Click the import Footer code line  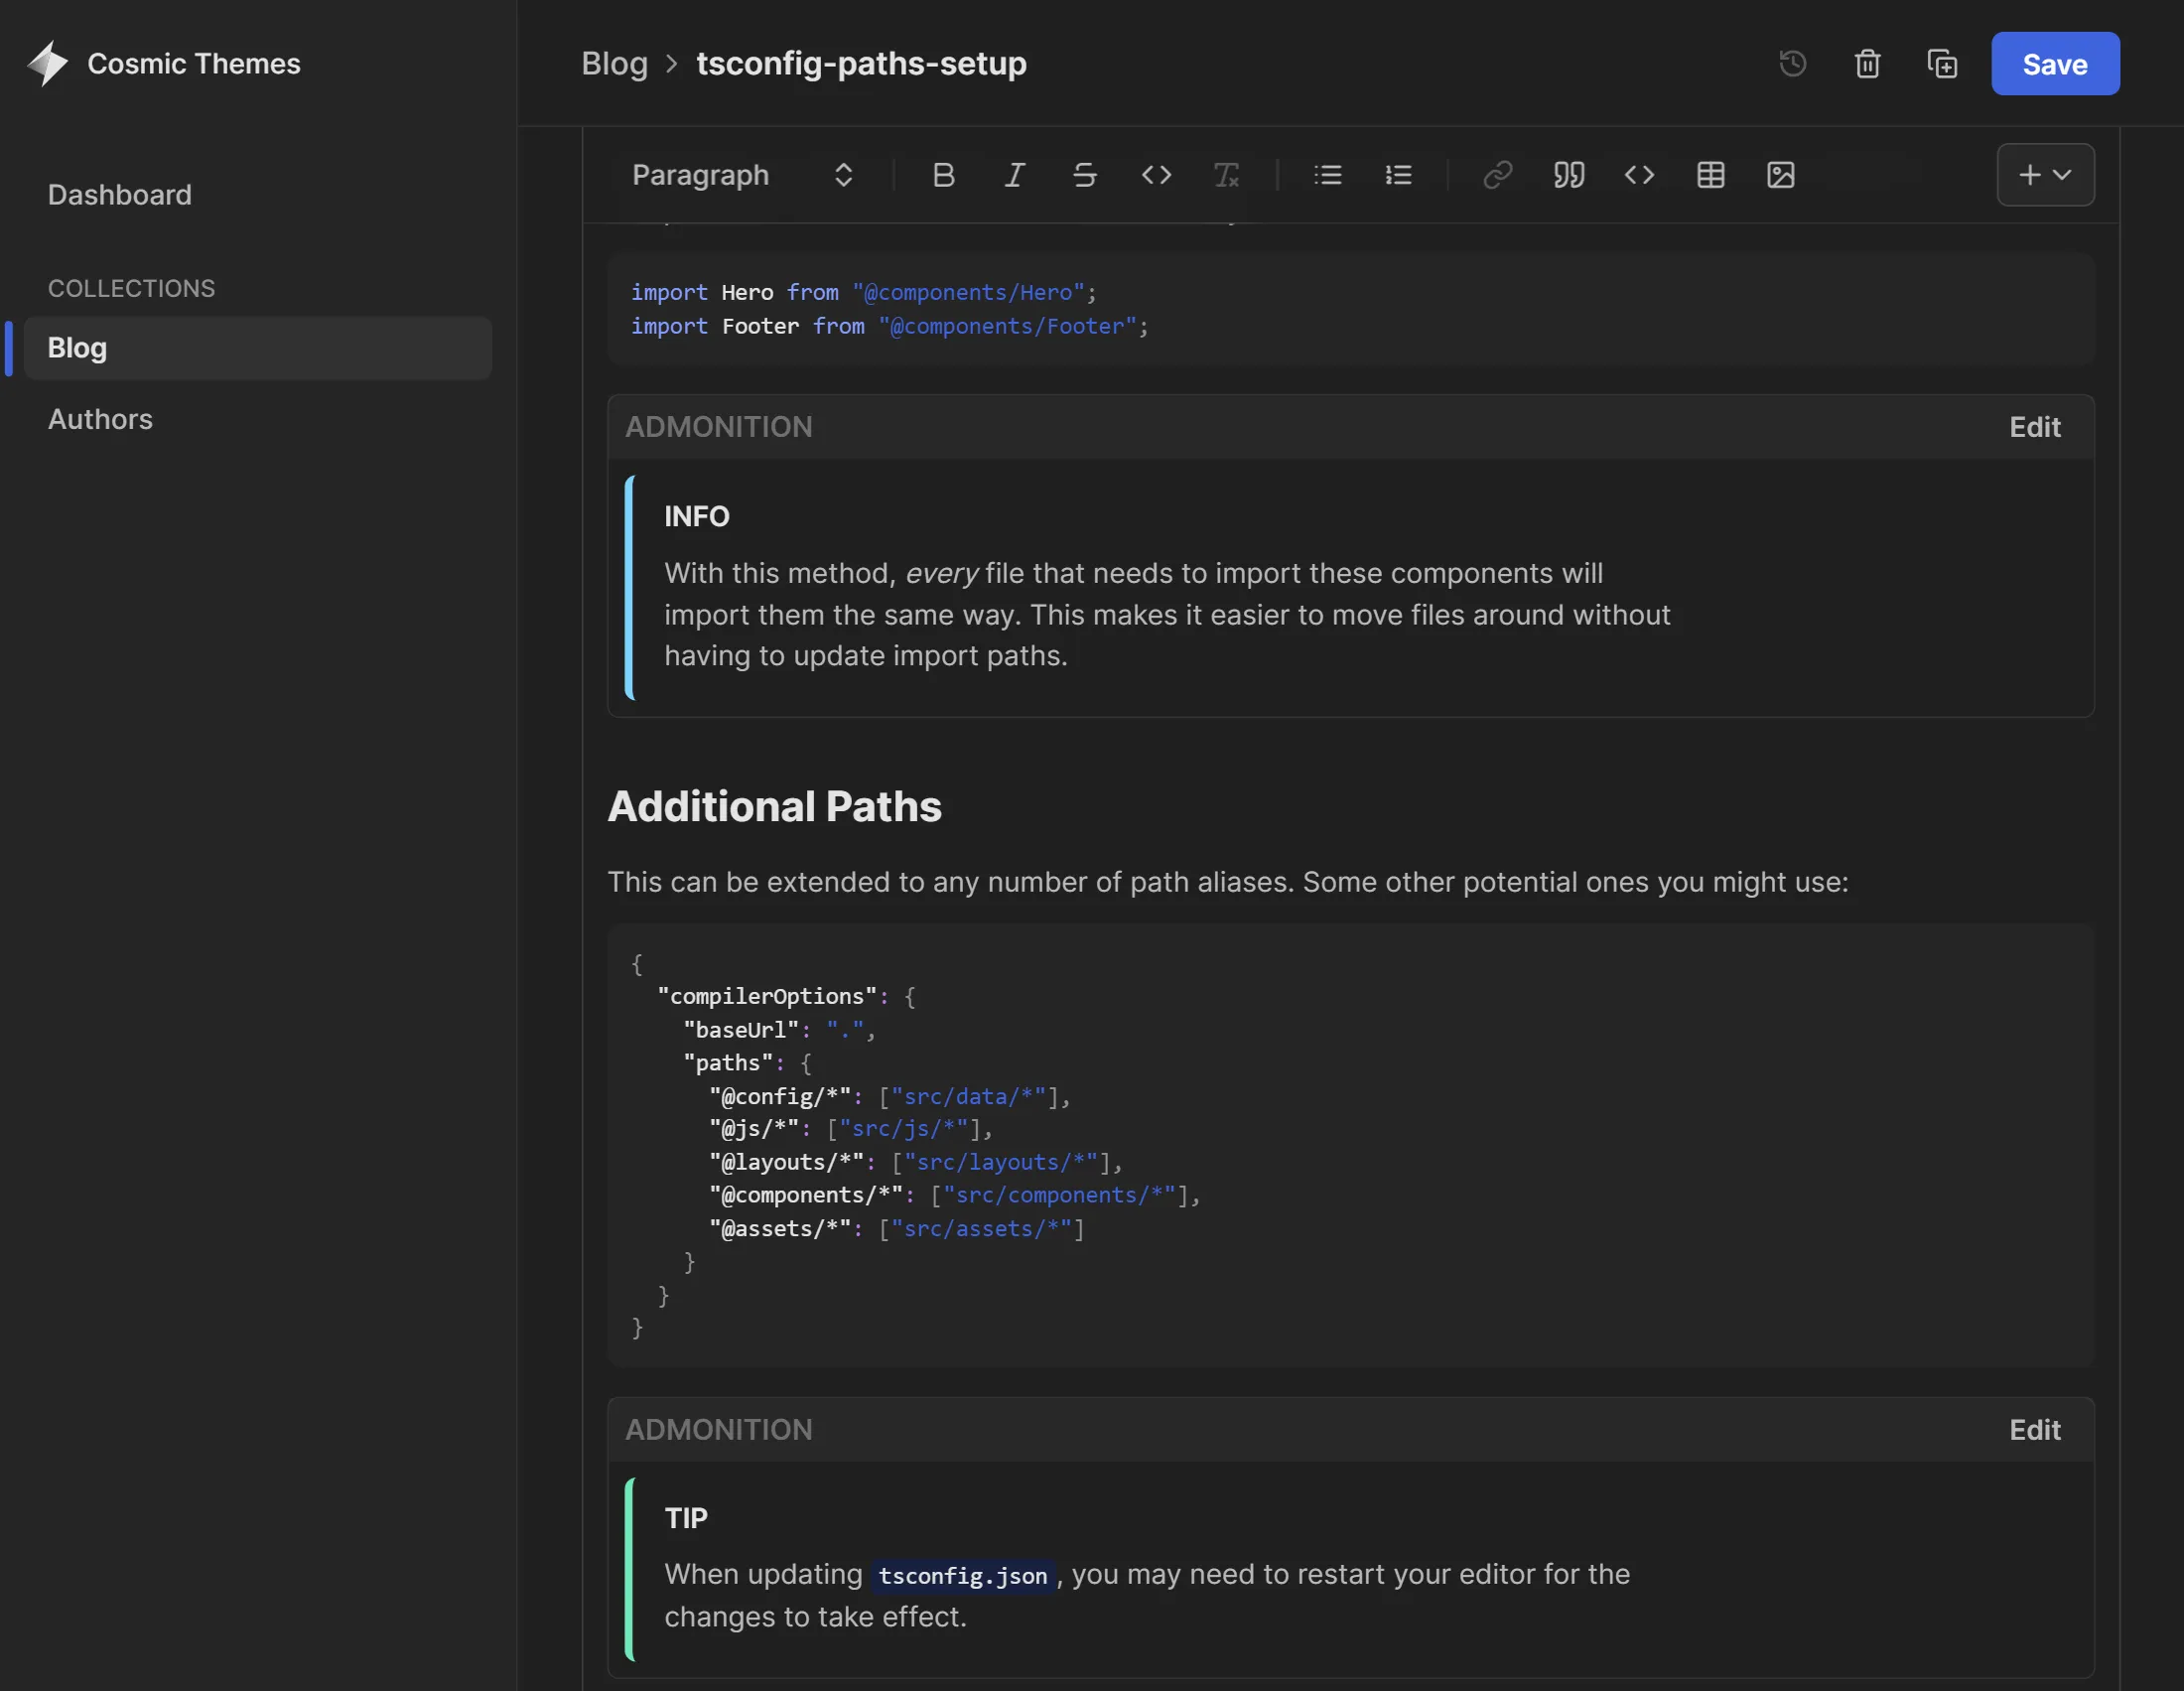click(889, 326)
